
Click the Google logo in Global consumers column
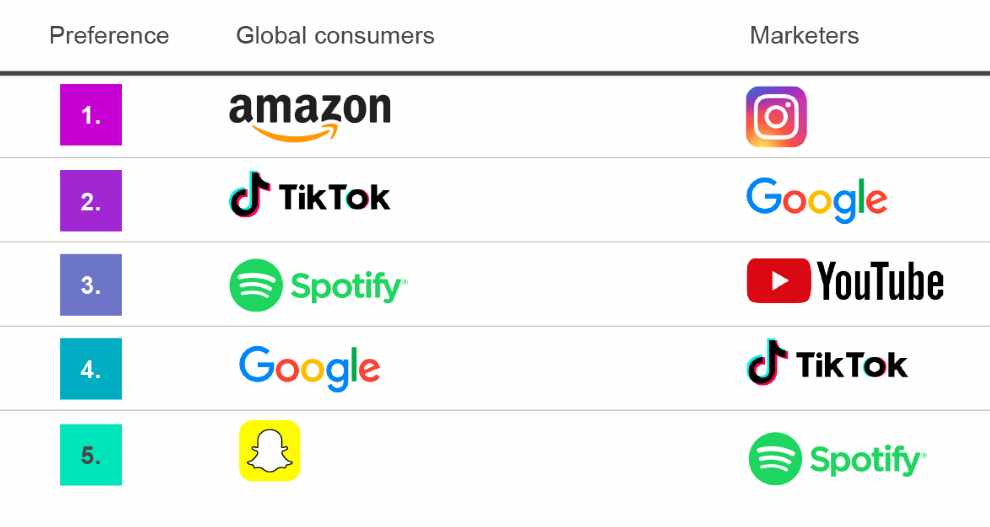pyautogui.click(x=309, y=369)
